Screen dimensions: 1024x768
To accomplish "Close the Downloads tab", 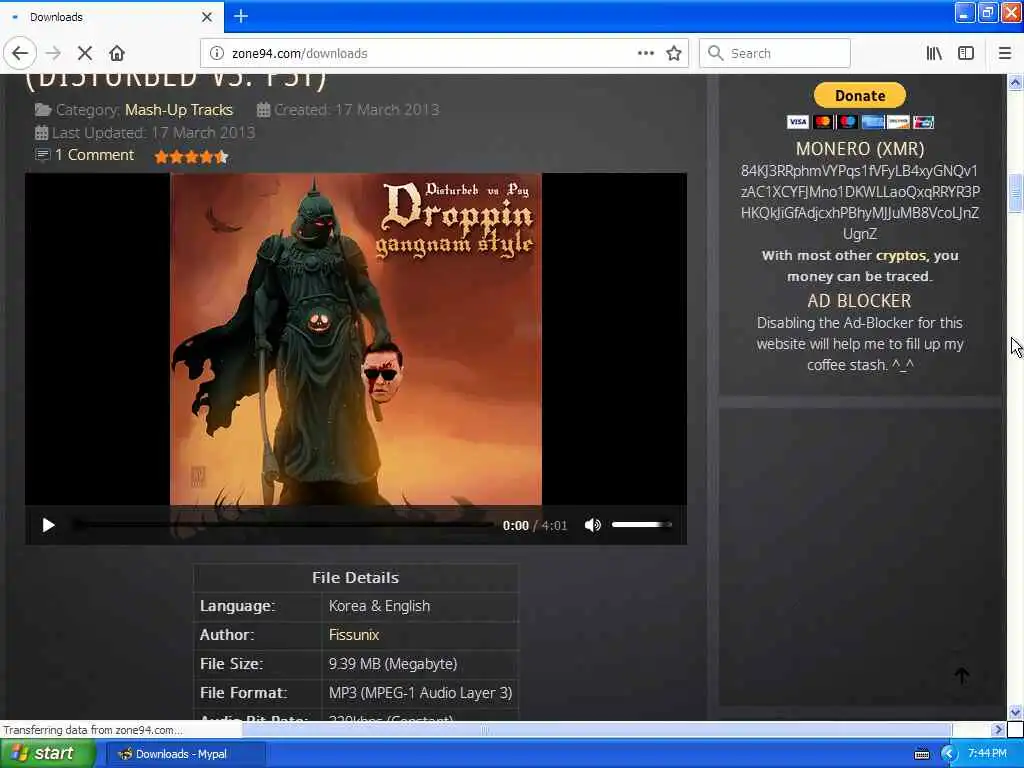I will pos(207,17).
